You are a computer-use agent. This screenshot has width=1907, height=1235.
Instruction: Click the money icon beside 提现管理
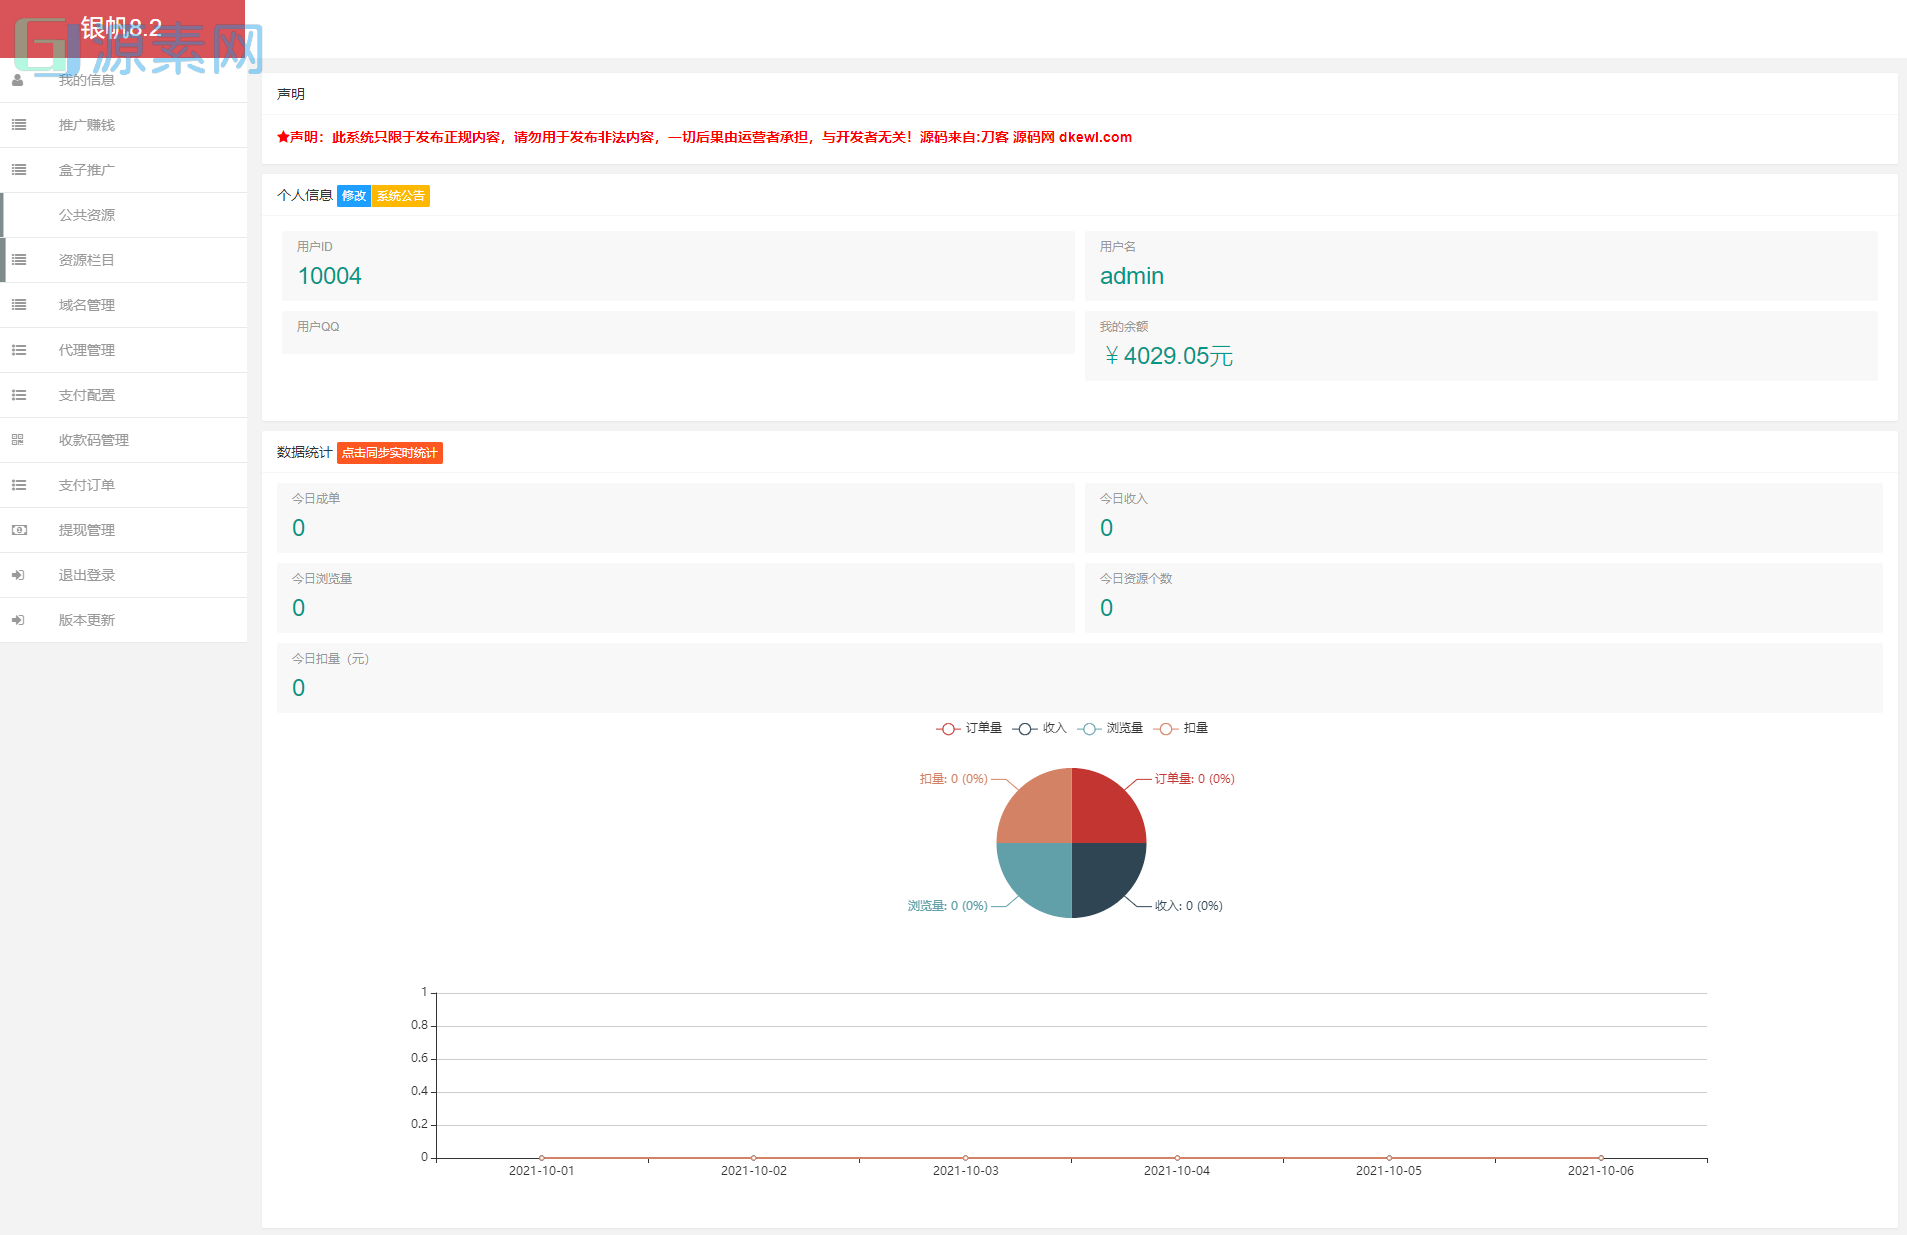(19, 530)
